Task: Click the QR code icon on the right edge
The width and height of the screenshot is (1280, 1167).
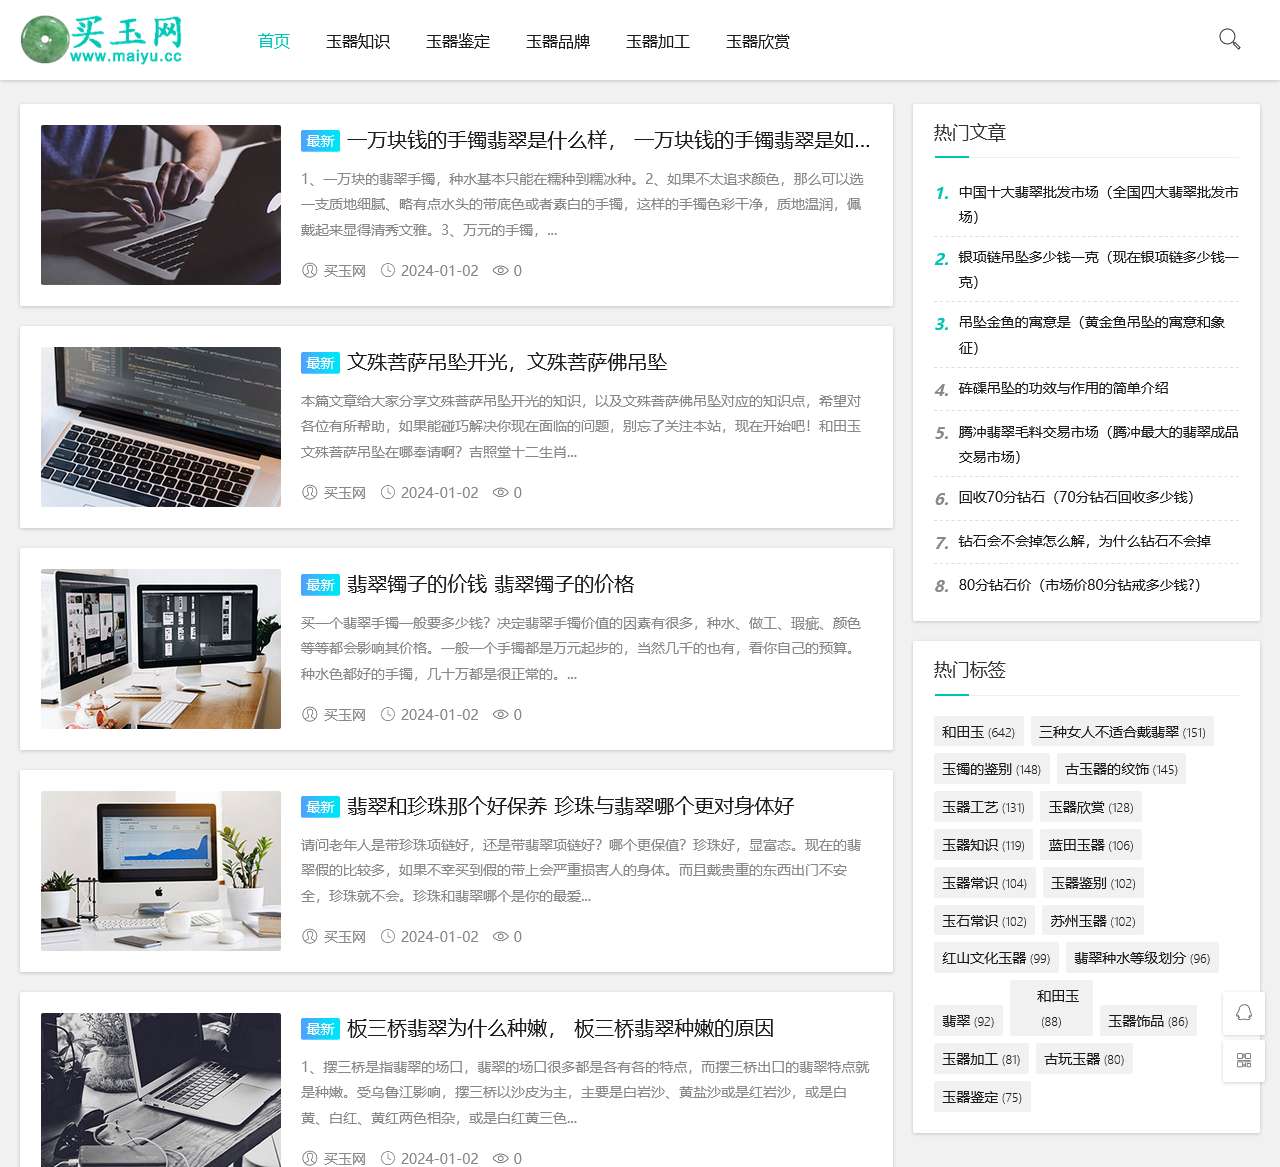Action: (x=1243, y=1062)
